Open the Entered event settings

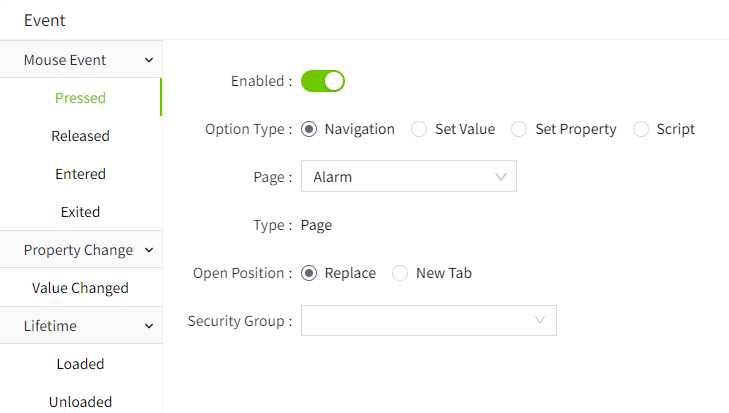pyautogui.click(x=80, y=174)
